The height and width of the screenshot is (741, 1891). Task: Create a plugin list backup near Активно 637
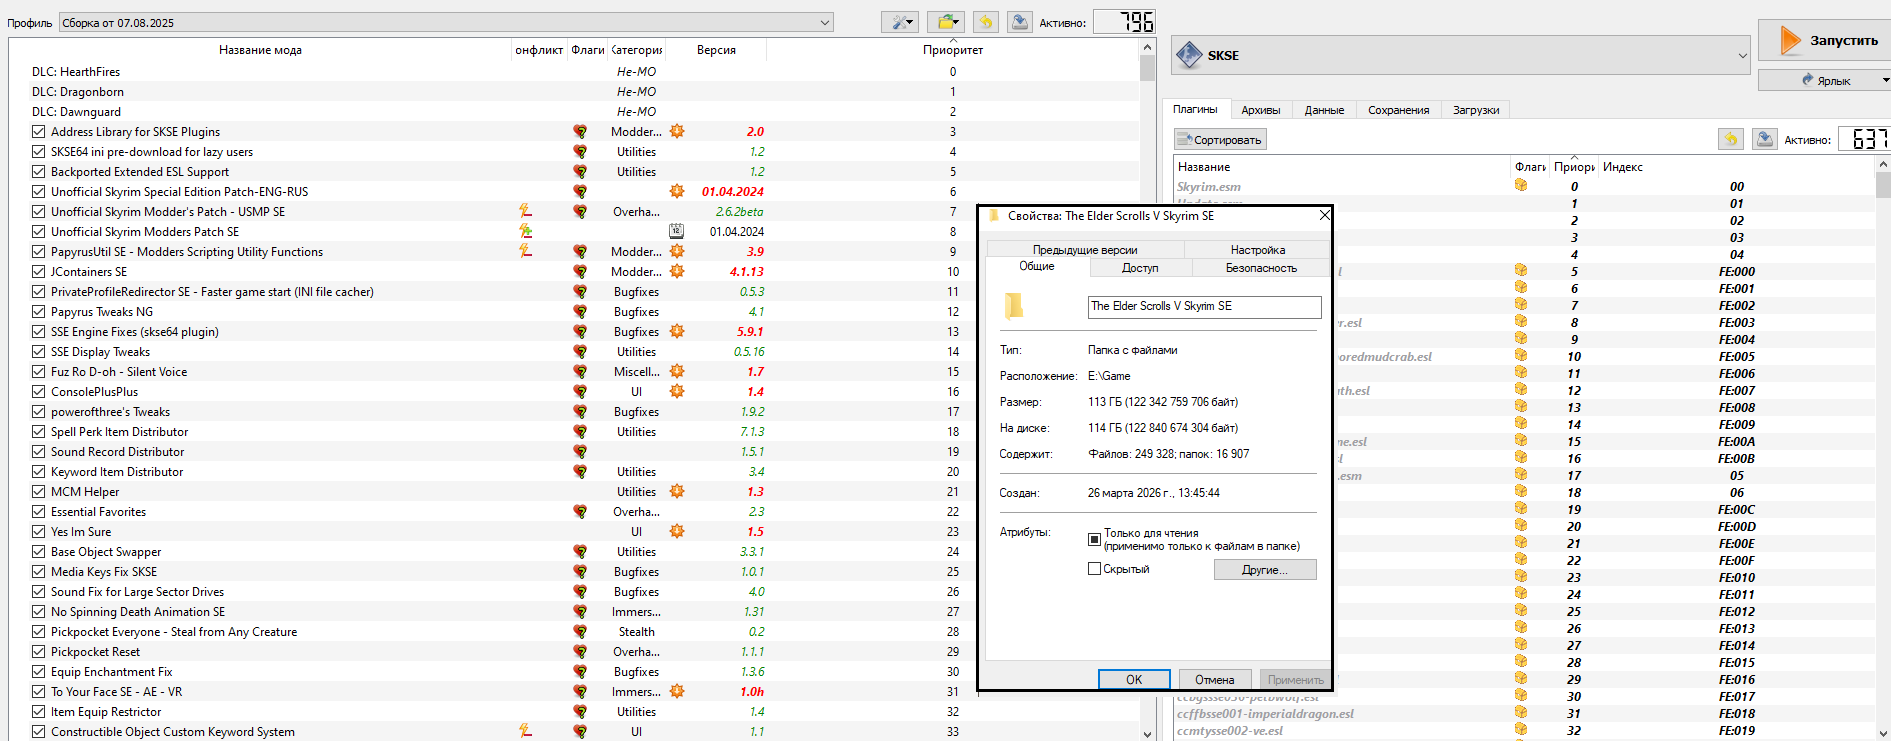[1765, 139]
